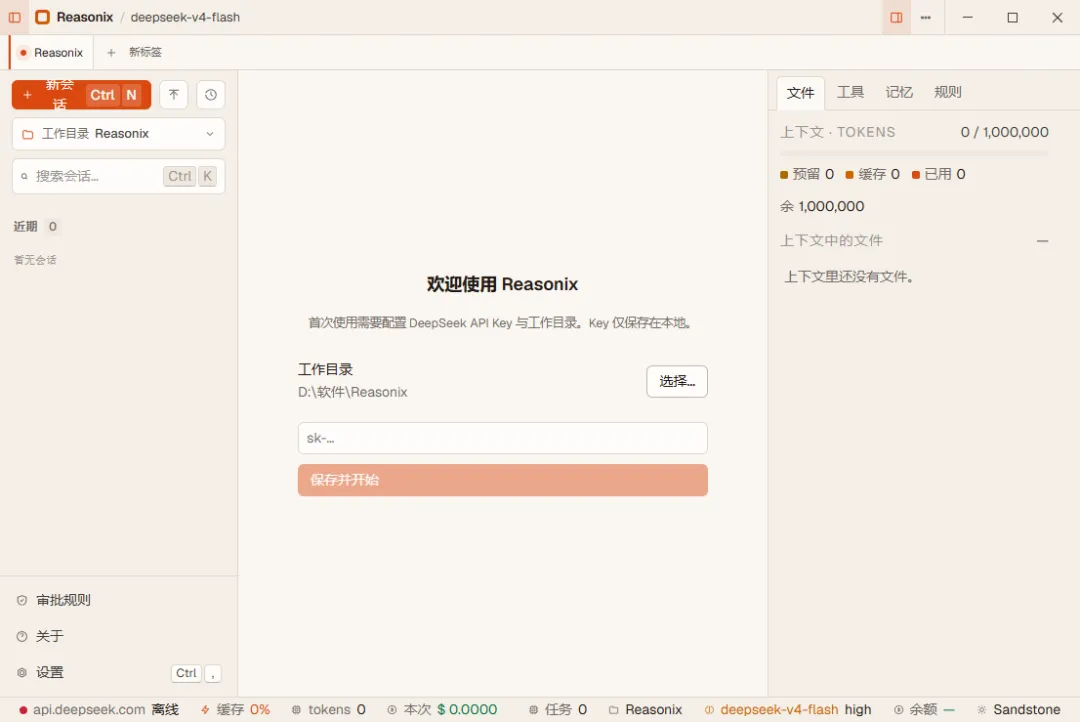The image size is (1080, 722).
Task: Click the 0 / 1,000,000 token count
Action: pos(1004,132)
